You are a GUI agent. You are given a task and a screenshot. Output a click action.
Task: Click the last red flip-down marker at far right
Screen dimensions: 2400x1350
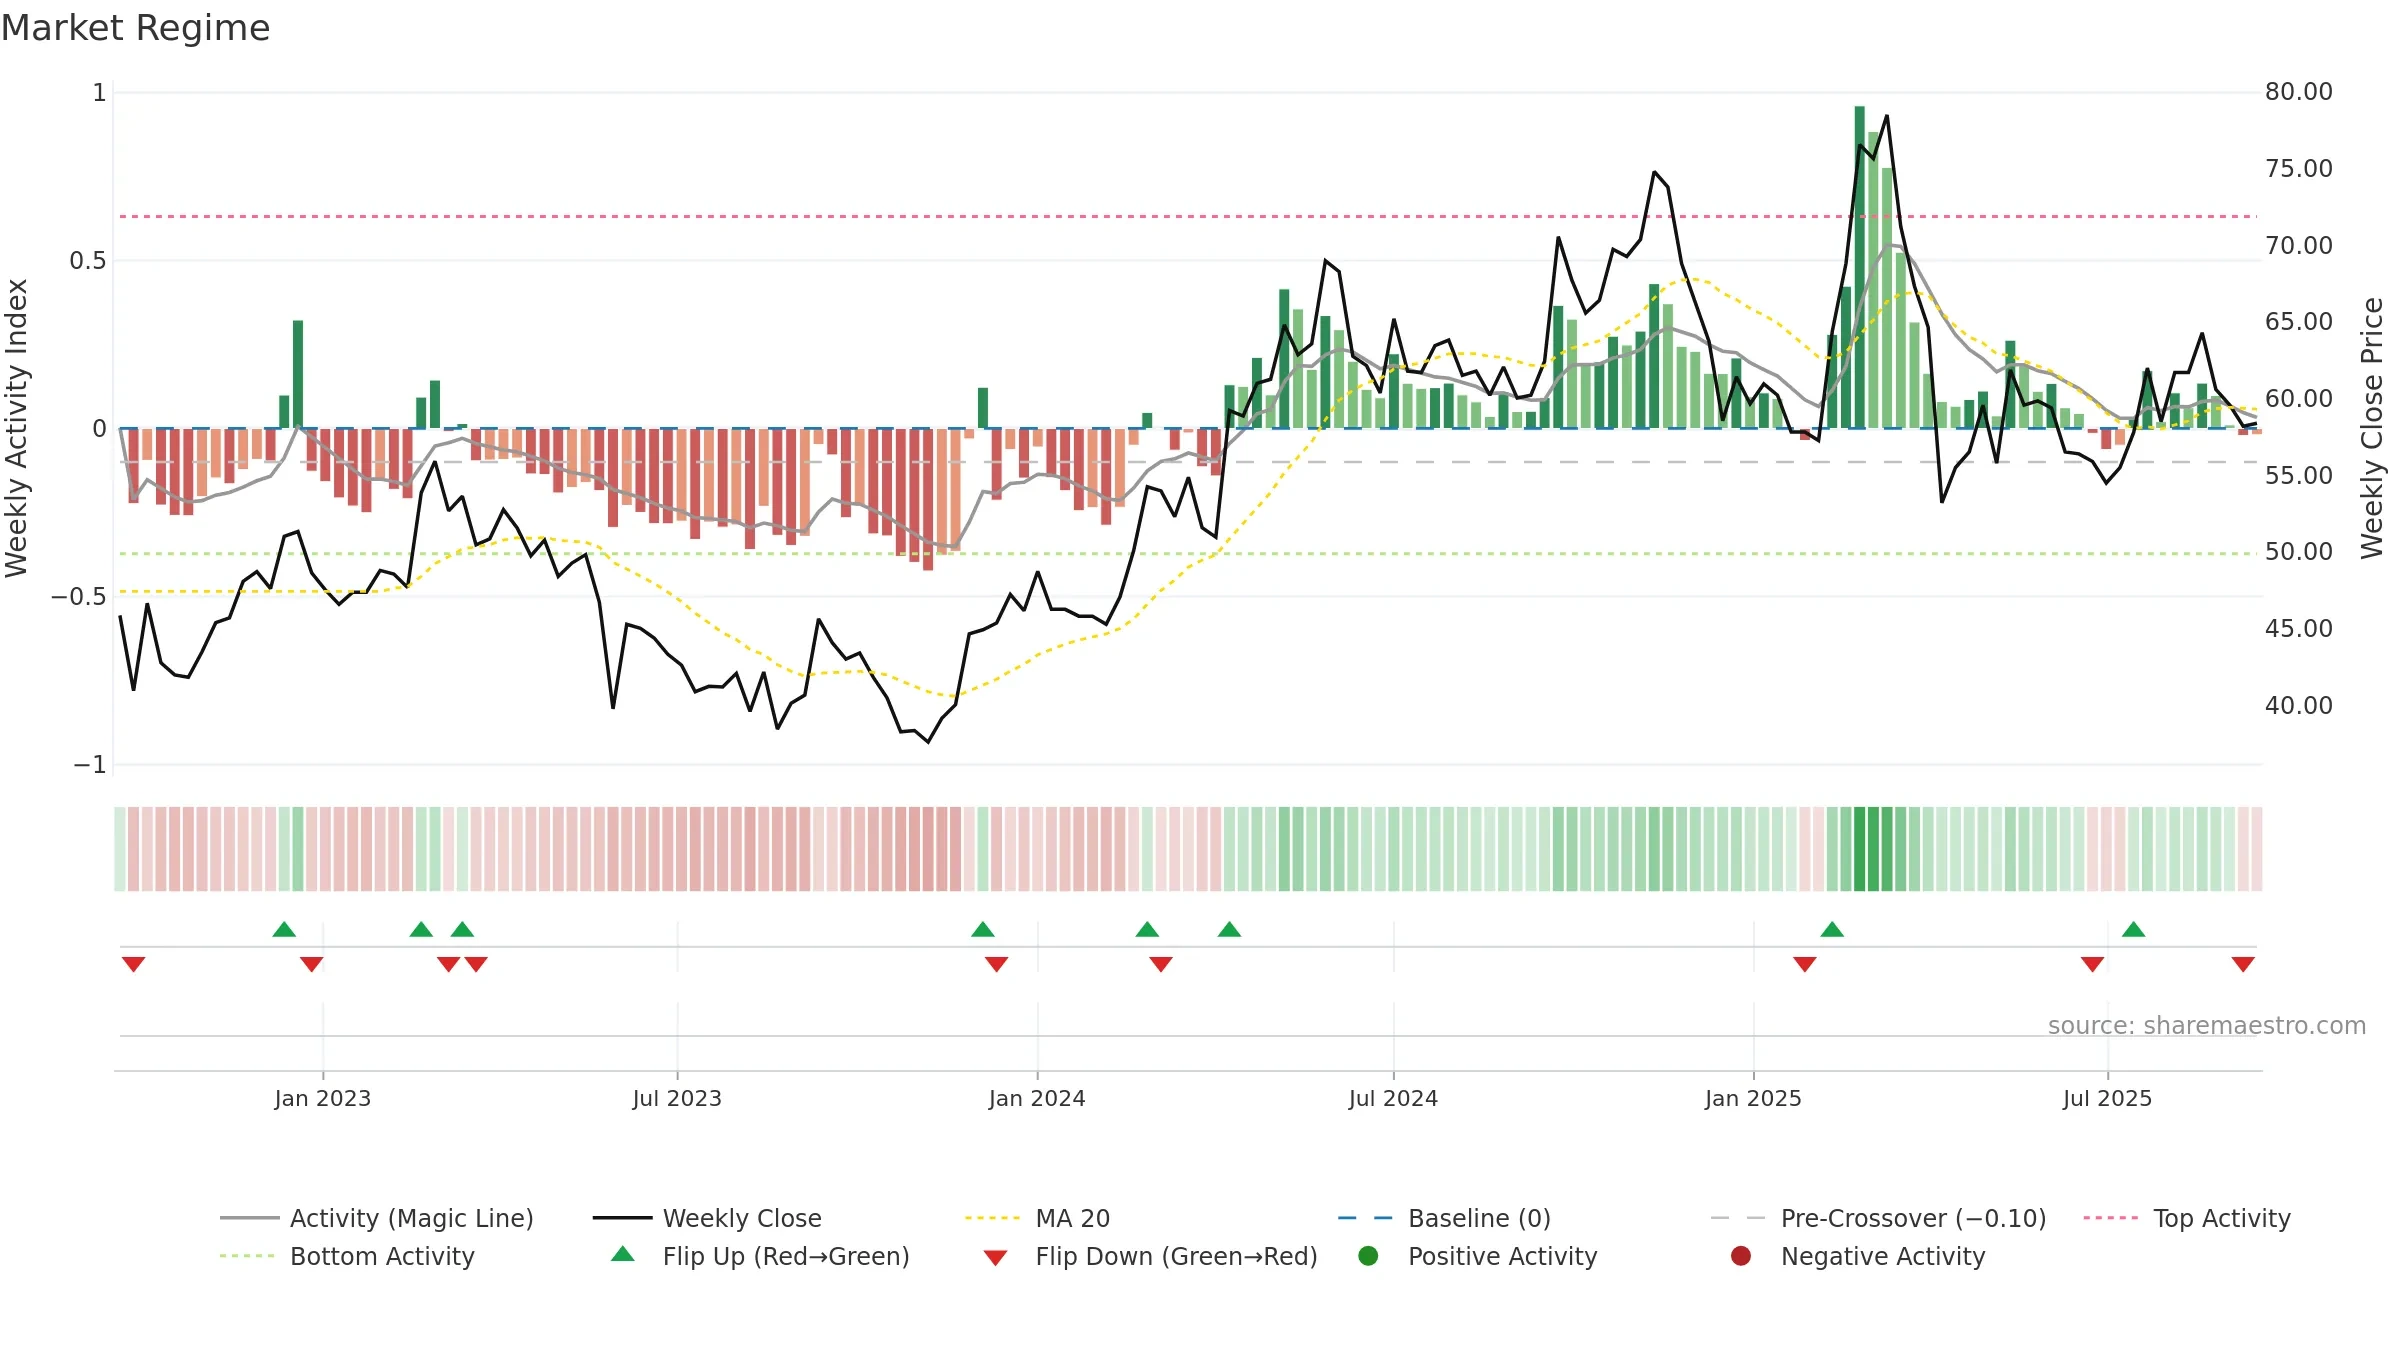click(x=2243, y=964)
